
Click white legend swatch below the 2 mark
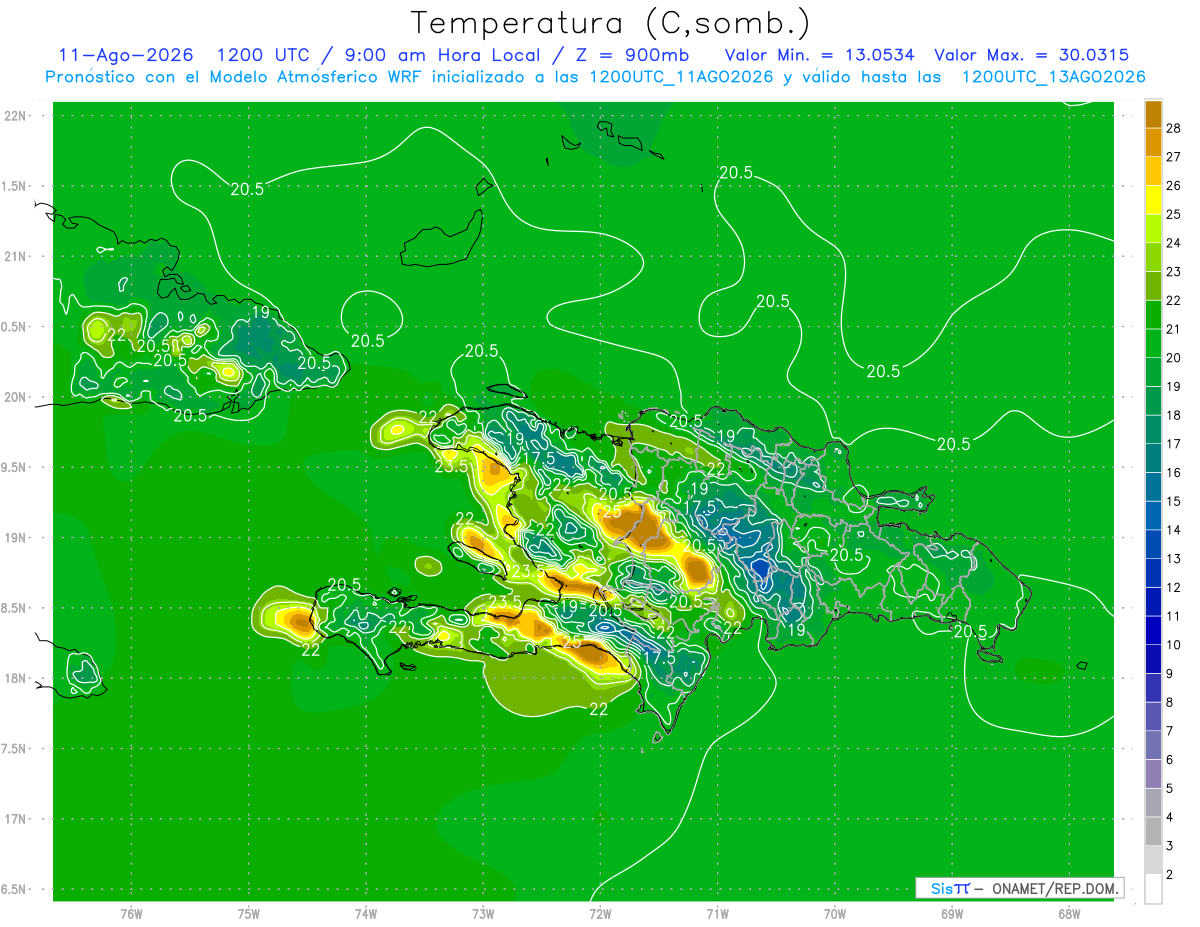coord(1153,889)
